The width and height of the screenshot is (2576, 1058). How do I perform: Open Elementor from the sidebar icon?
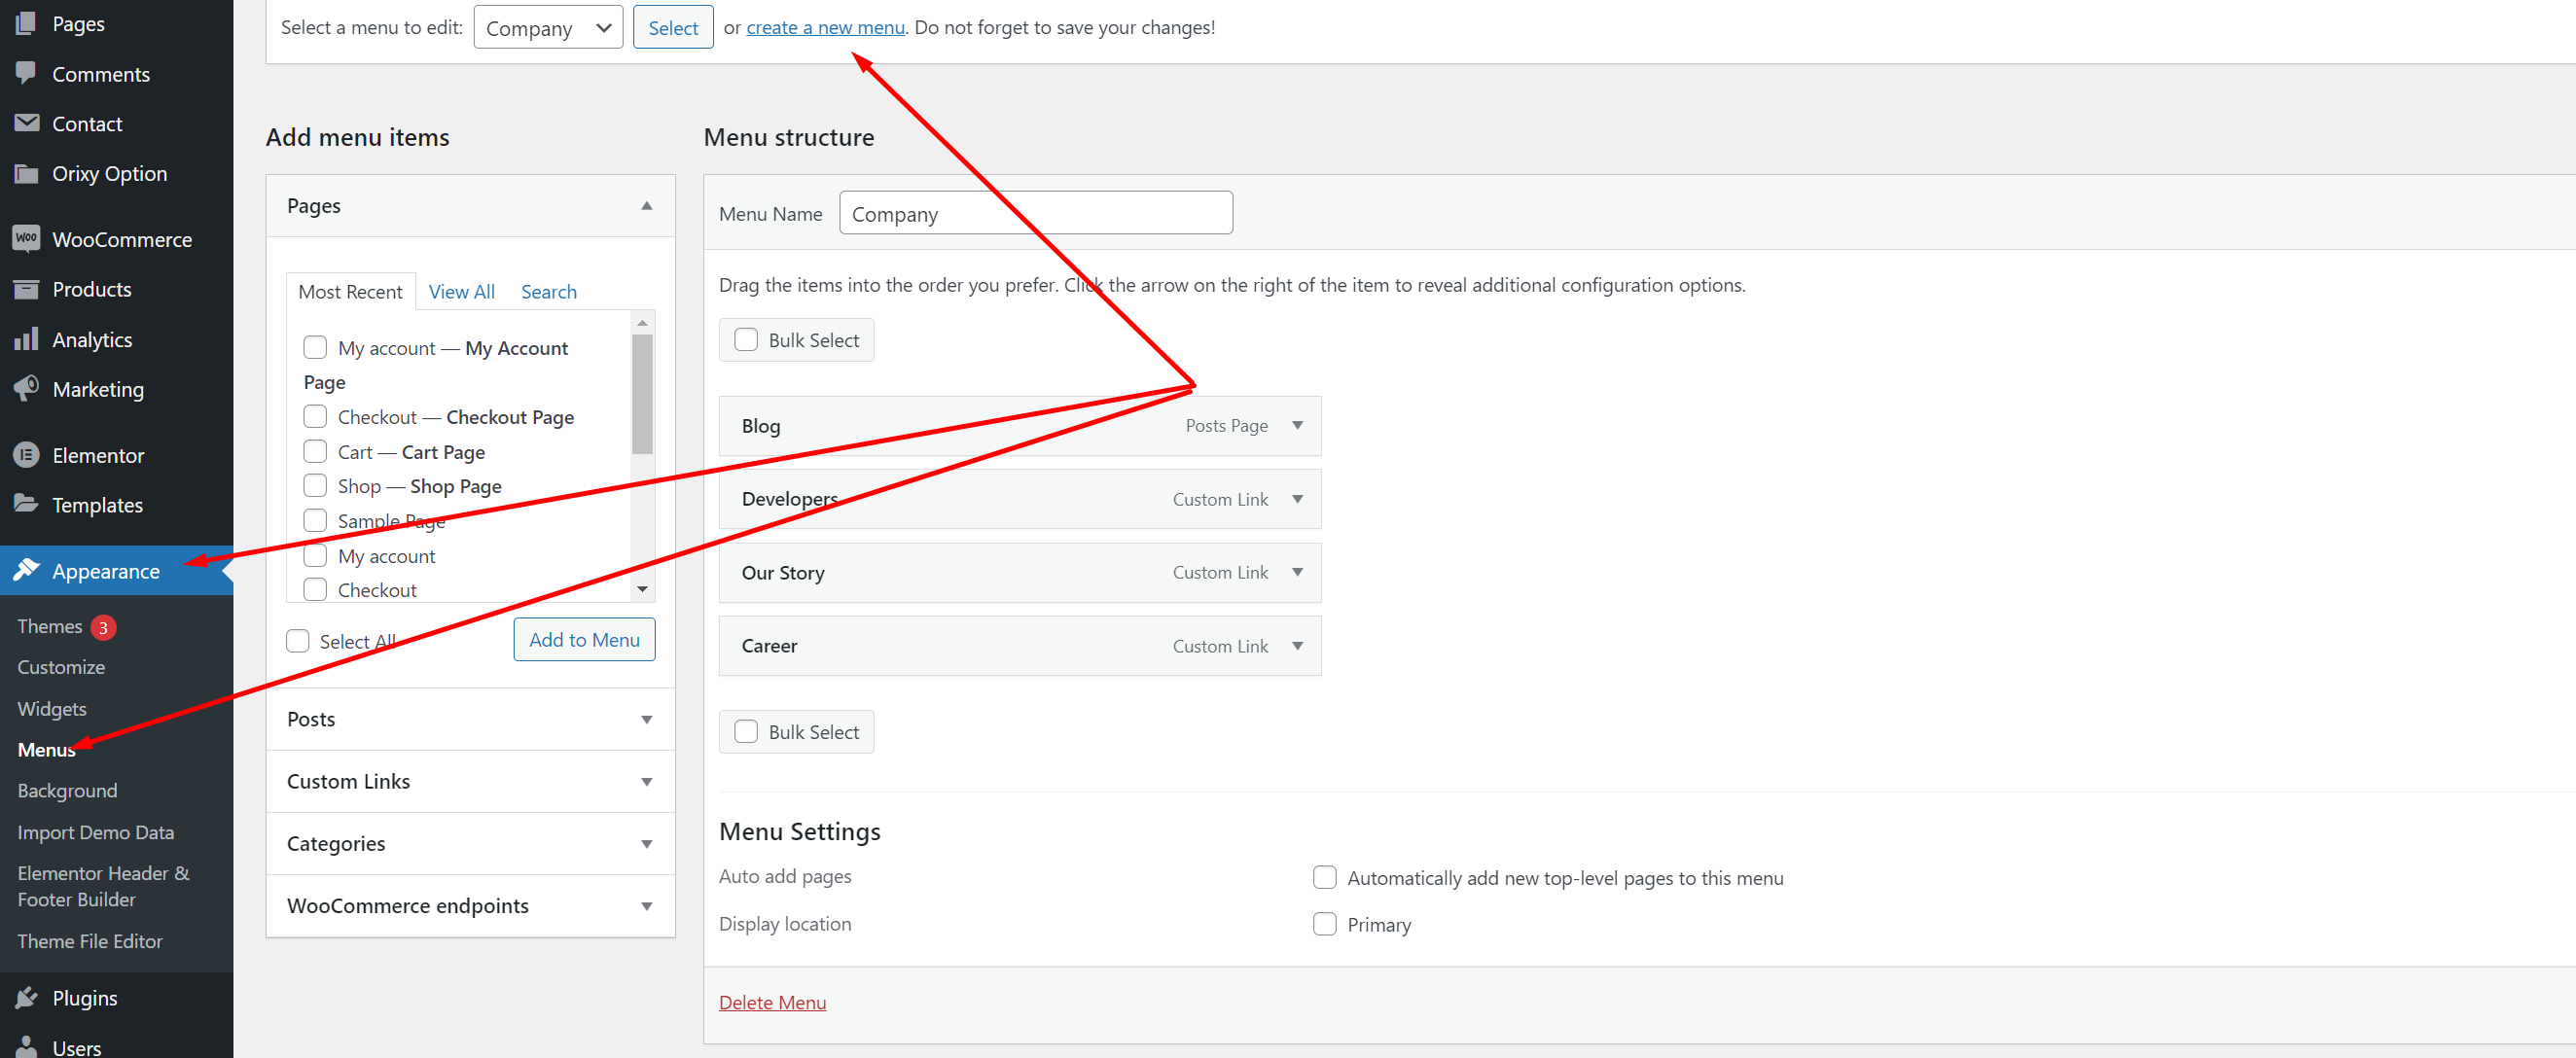coord(27,455)
